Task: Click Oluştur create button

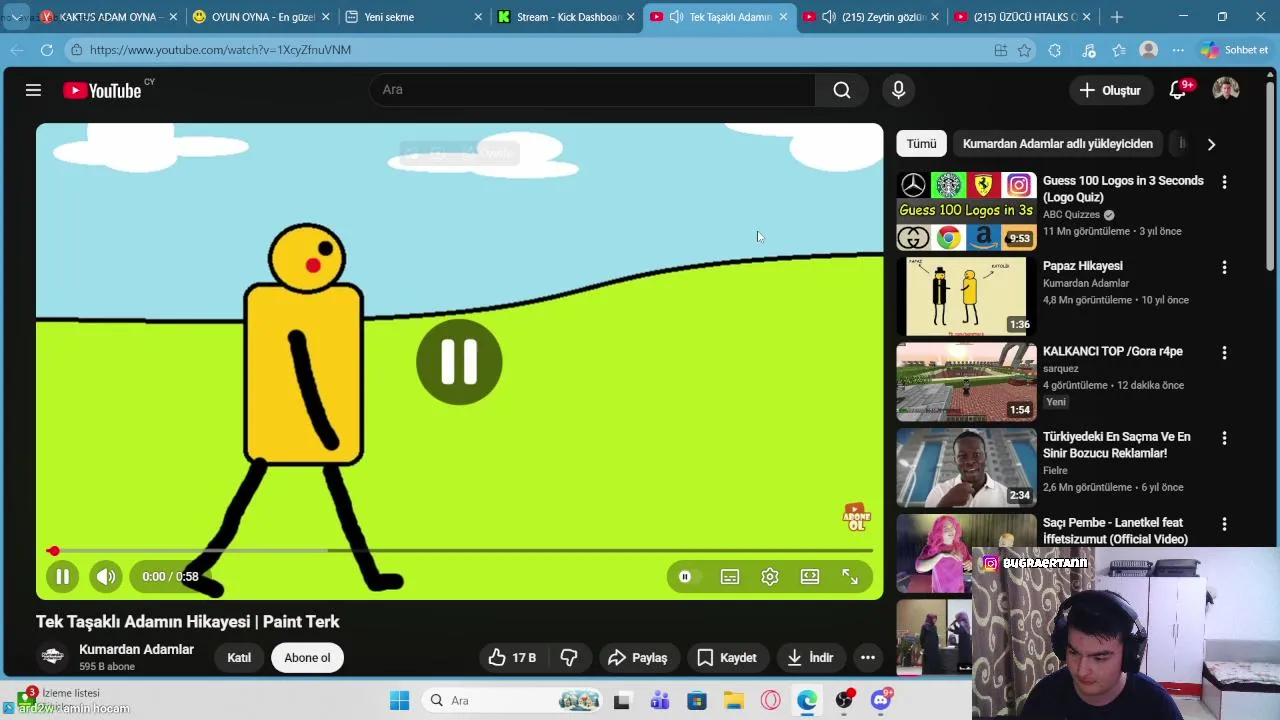Action: pos(1110,90)
